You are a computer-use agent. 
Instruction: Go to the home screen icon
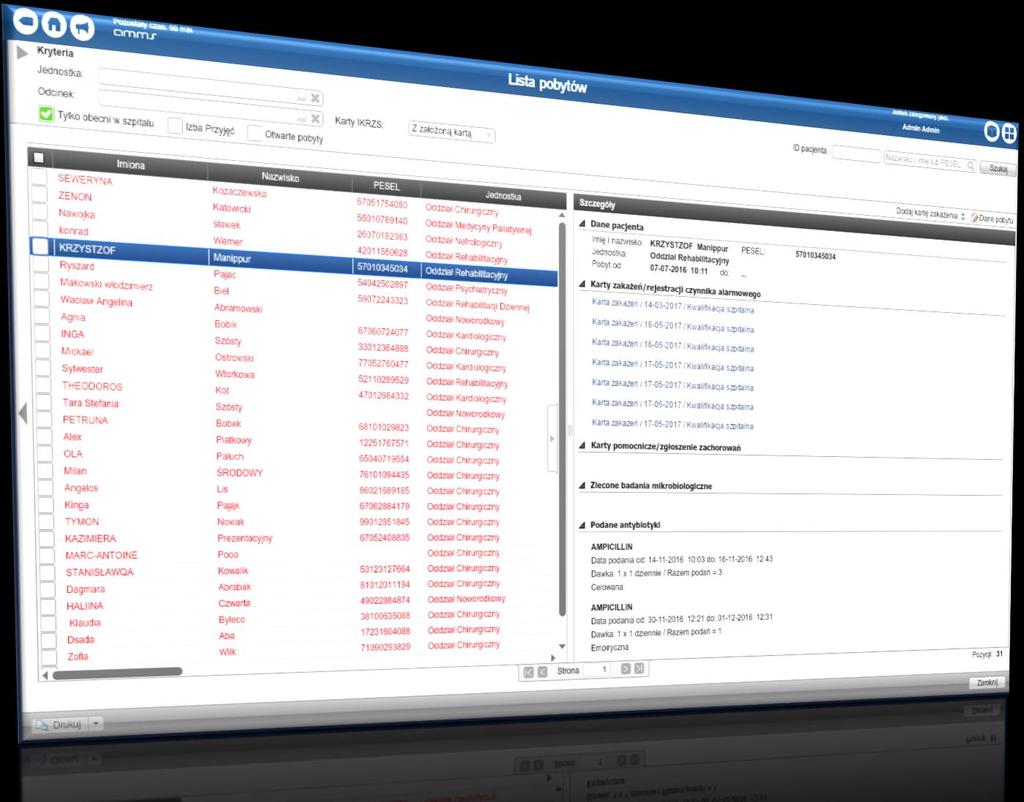coord(54,24)
